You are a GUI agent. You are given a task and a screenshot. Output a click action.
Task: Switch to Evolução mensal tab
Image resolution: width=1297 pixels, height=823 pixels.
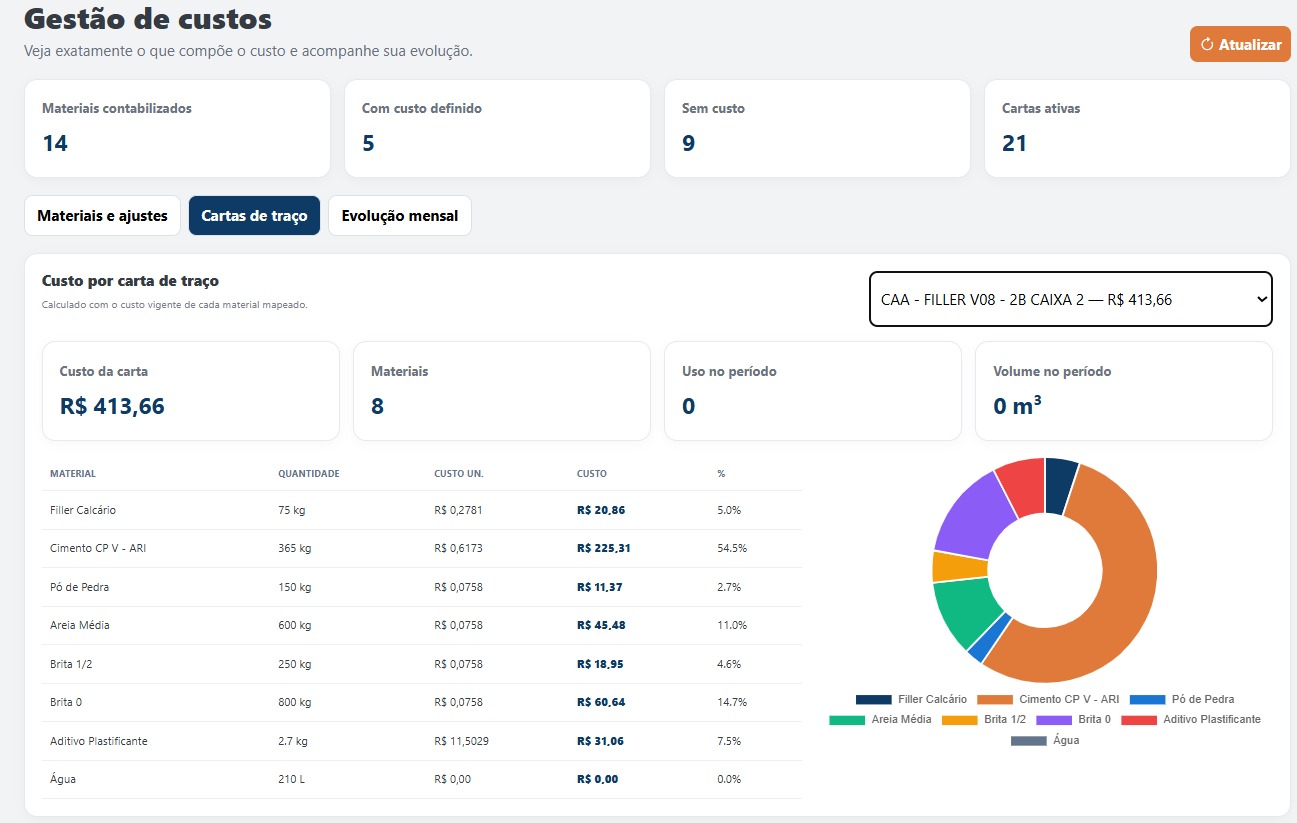400,216
